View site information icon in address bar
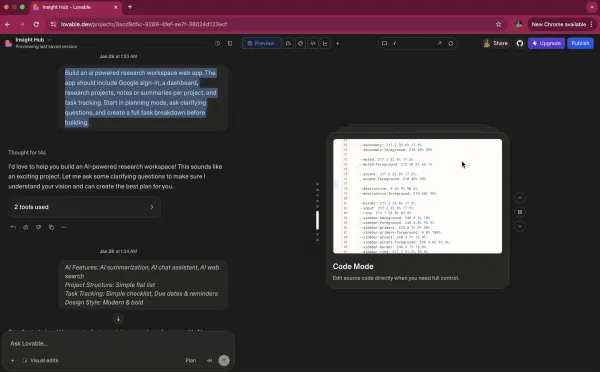The height and width of the screenshot is (372, 600). pyautogui.click(x=53, y=24)
